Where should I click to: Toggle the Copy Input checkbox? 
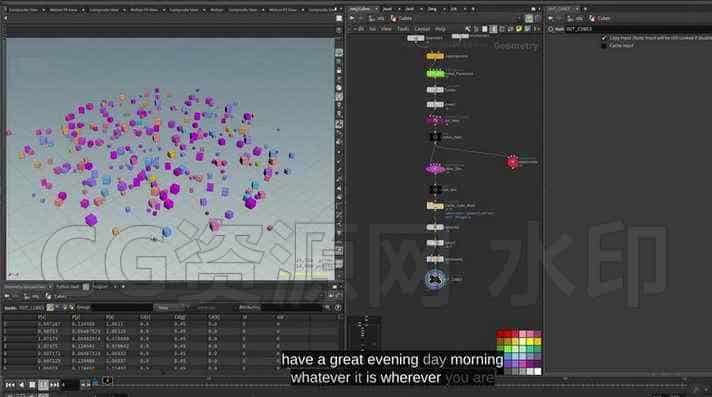(604, 38)
